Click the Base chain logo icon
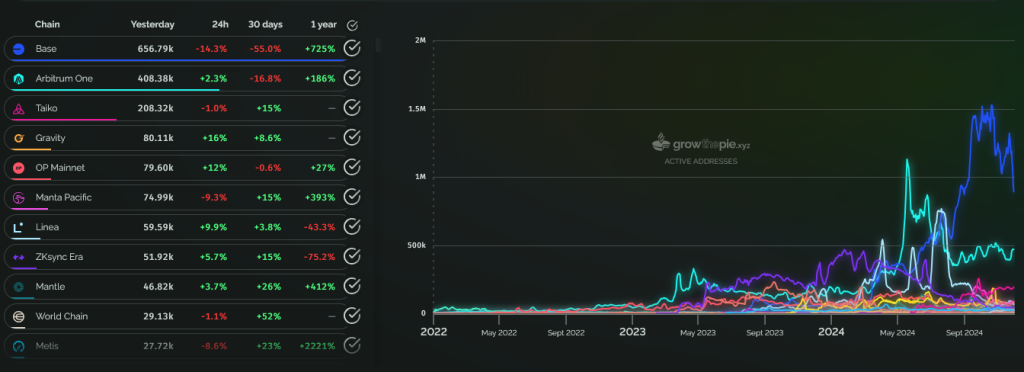 (18, 49)
